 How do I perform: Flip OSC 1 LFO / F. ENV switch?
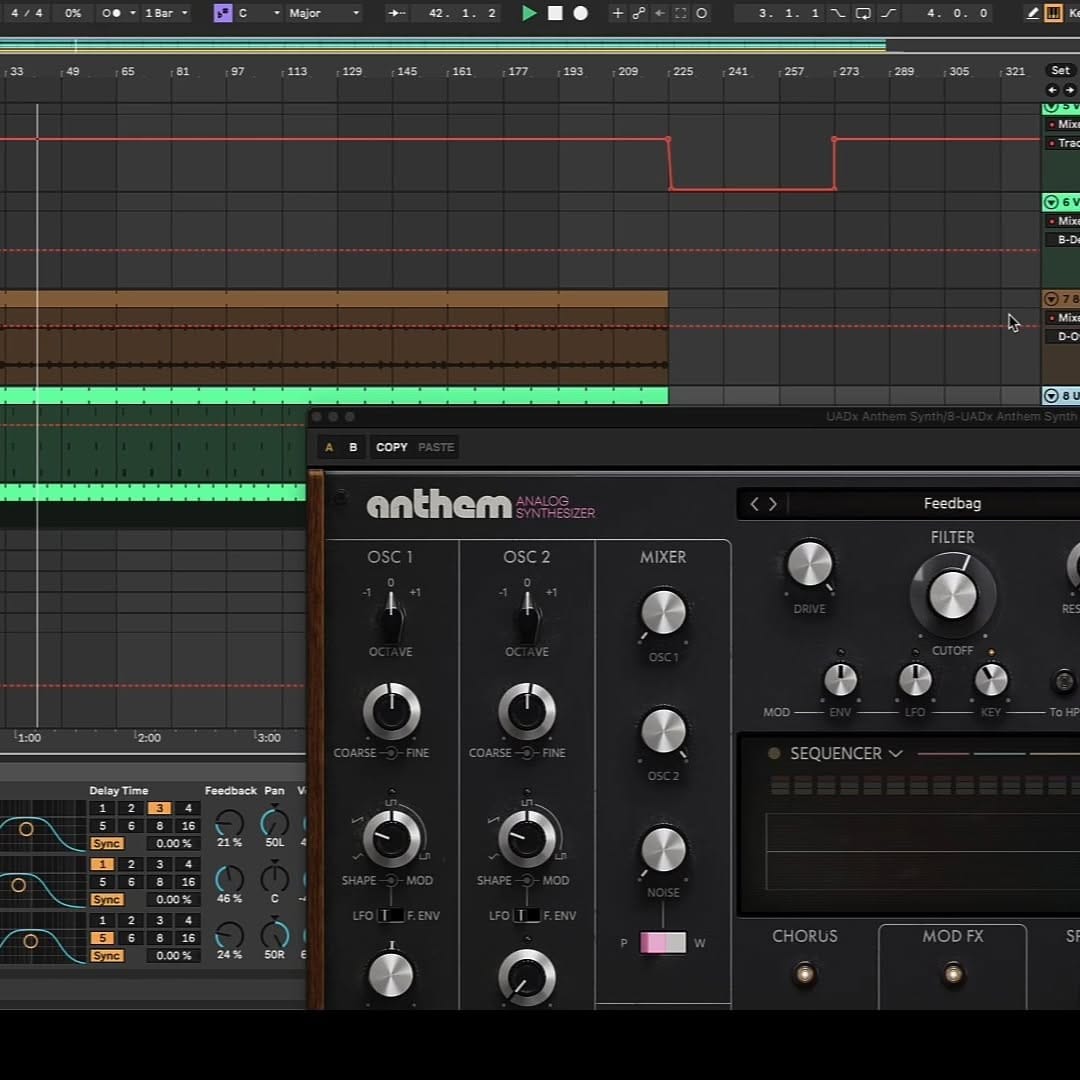coord(391,915)
